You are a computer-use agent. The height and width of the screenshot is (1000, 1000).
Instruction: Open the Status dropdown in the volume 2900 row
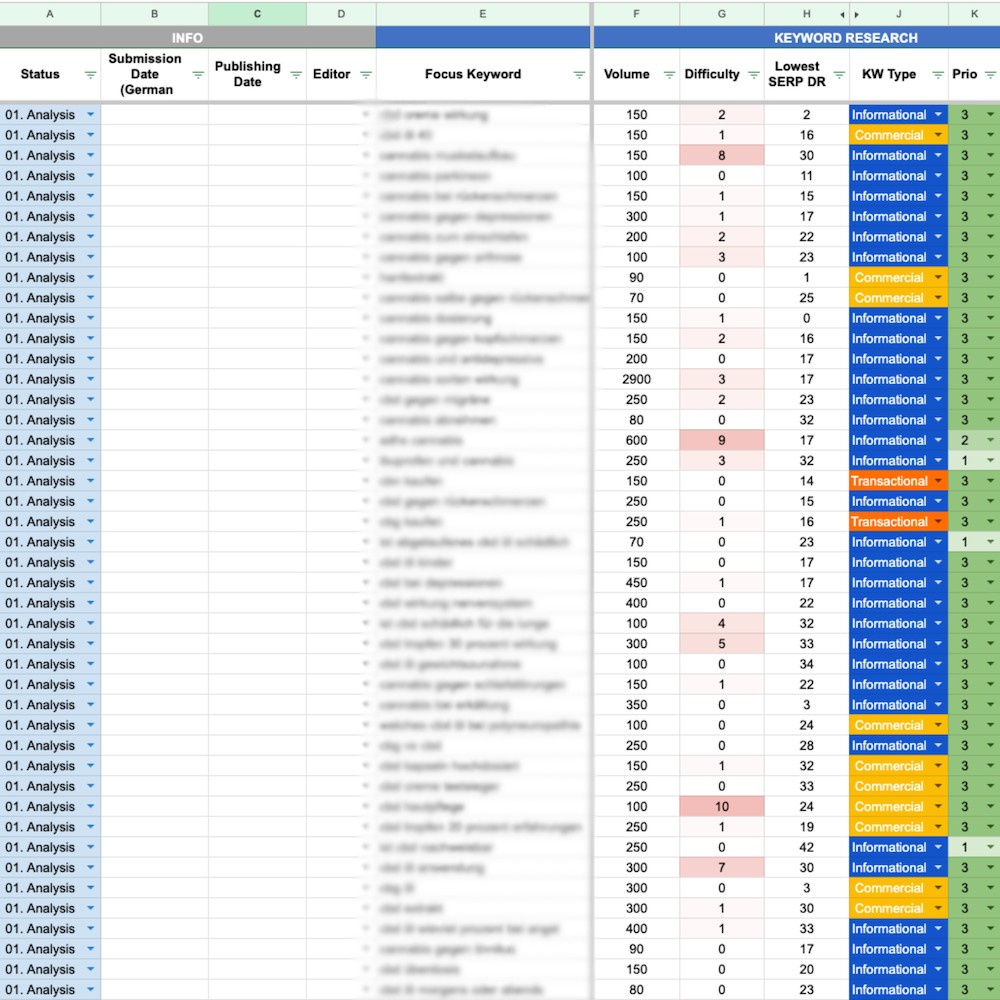click(x=91, y=379)
